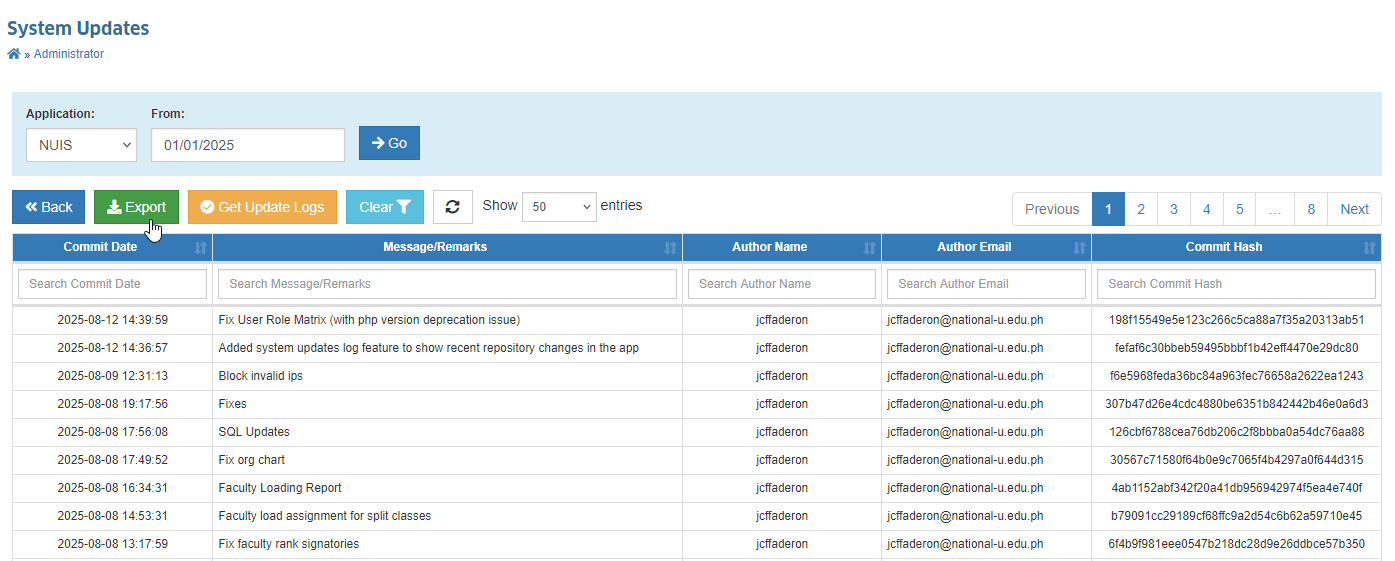Click the From date input field

[248, 145]
